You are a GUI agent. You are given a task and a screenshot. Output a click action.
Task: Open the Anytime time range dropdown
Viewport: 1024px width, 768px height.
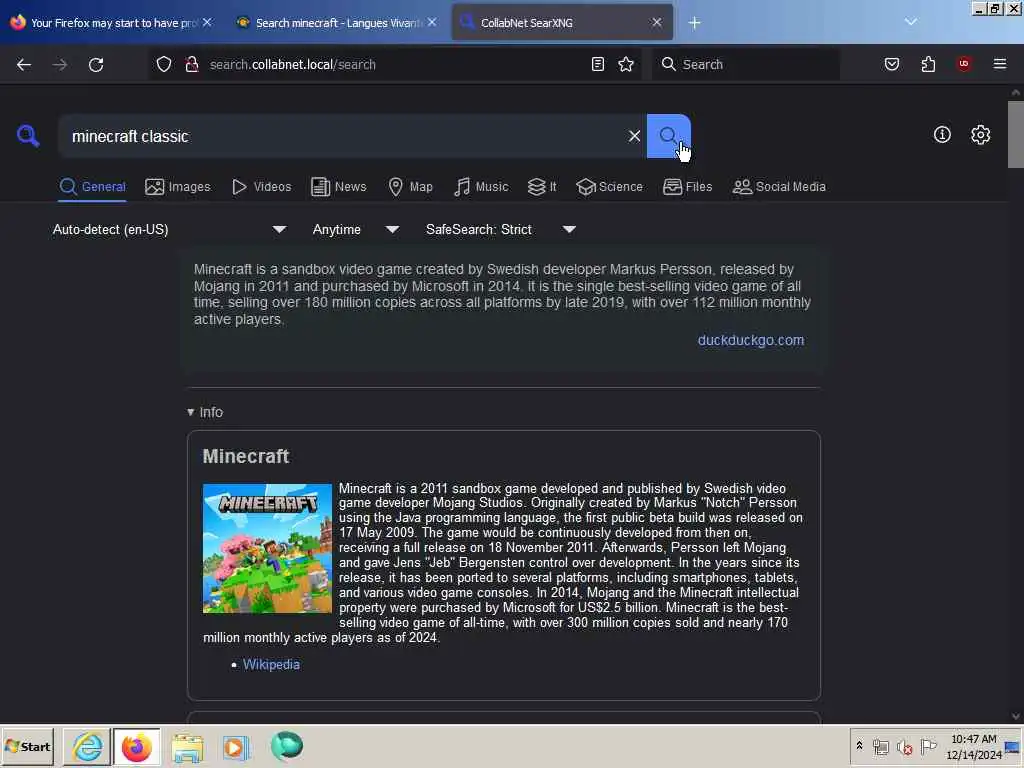point(355,229)
